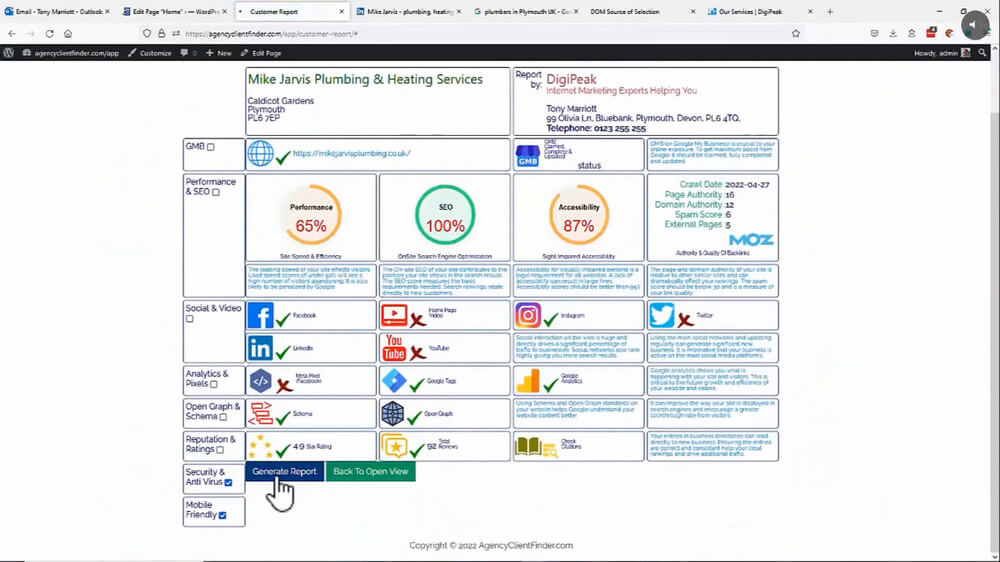The height and width of the screenshot is (562, 1000).
Task: Click the YouTube icon
Action: click(x=394, y=348)
